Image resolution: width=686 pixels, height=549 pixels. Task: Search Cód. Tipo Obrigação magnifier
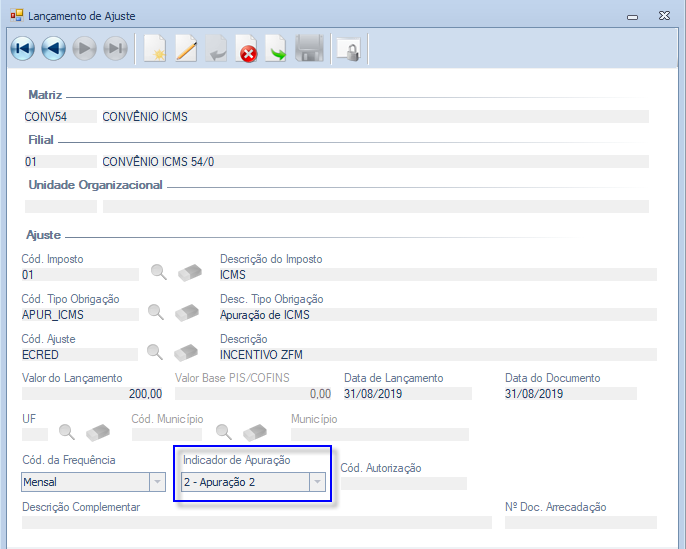(x=156, y=312)
